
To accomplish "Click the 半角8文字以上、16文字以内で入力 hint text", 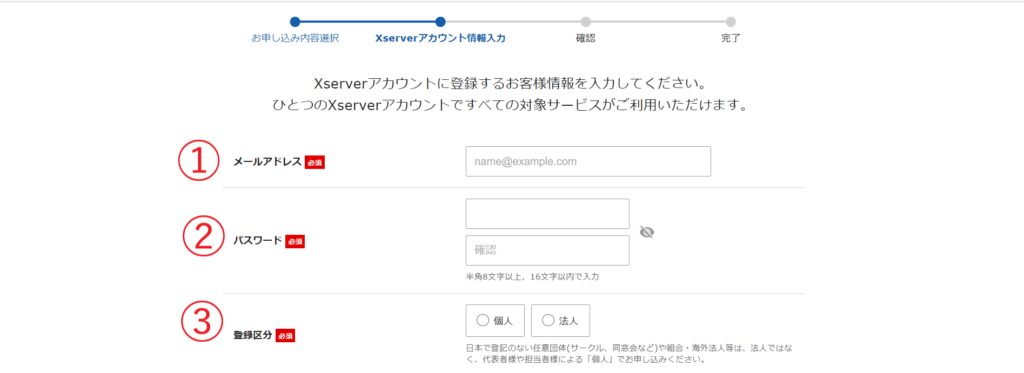I will 532,277.
